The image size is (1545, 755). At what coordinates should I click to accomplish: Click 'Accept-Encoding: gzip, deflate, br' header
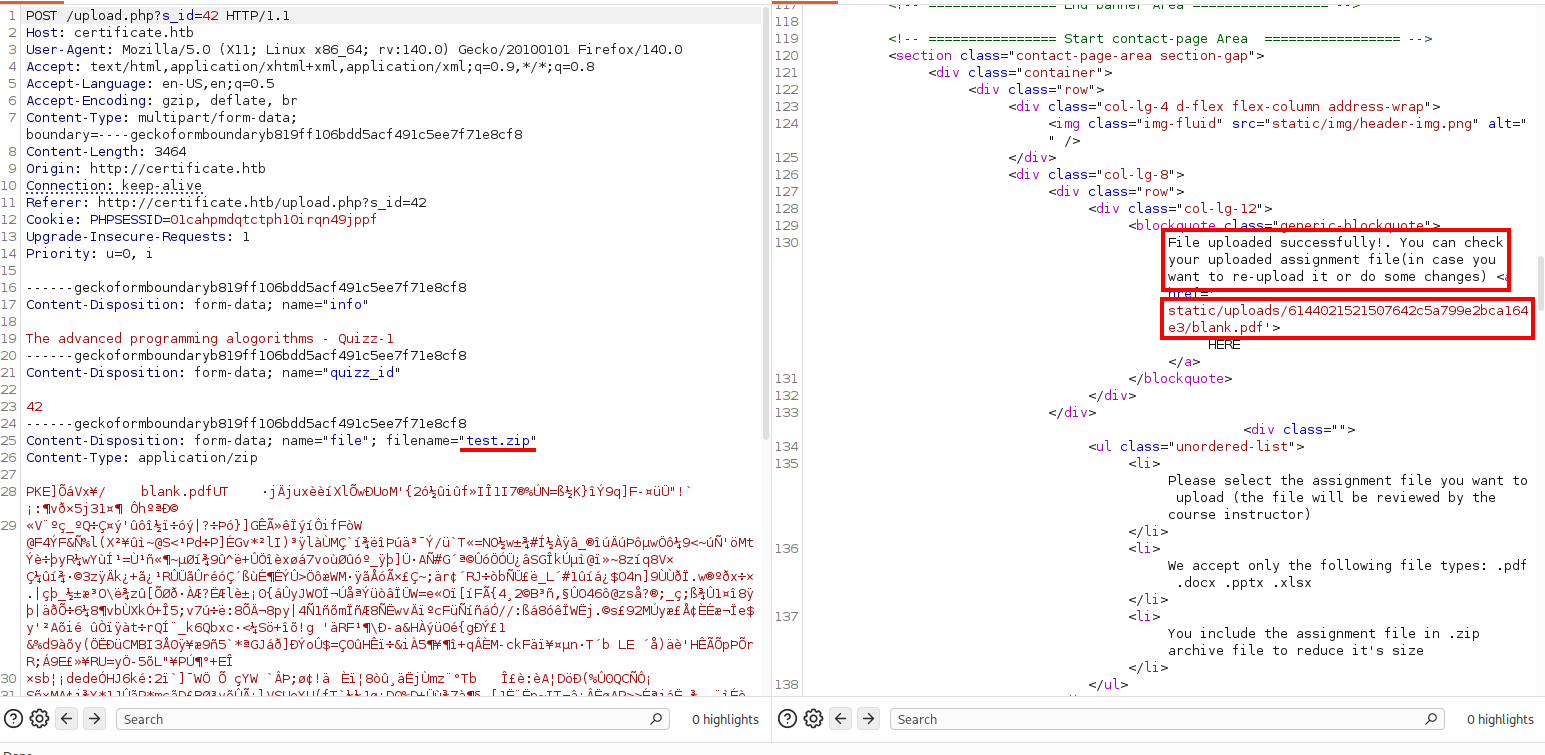(161, 101)
